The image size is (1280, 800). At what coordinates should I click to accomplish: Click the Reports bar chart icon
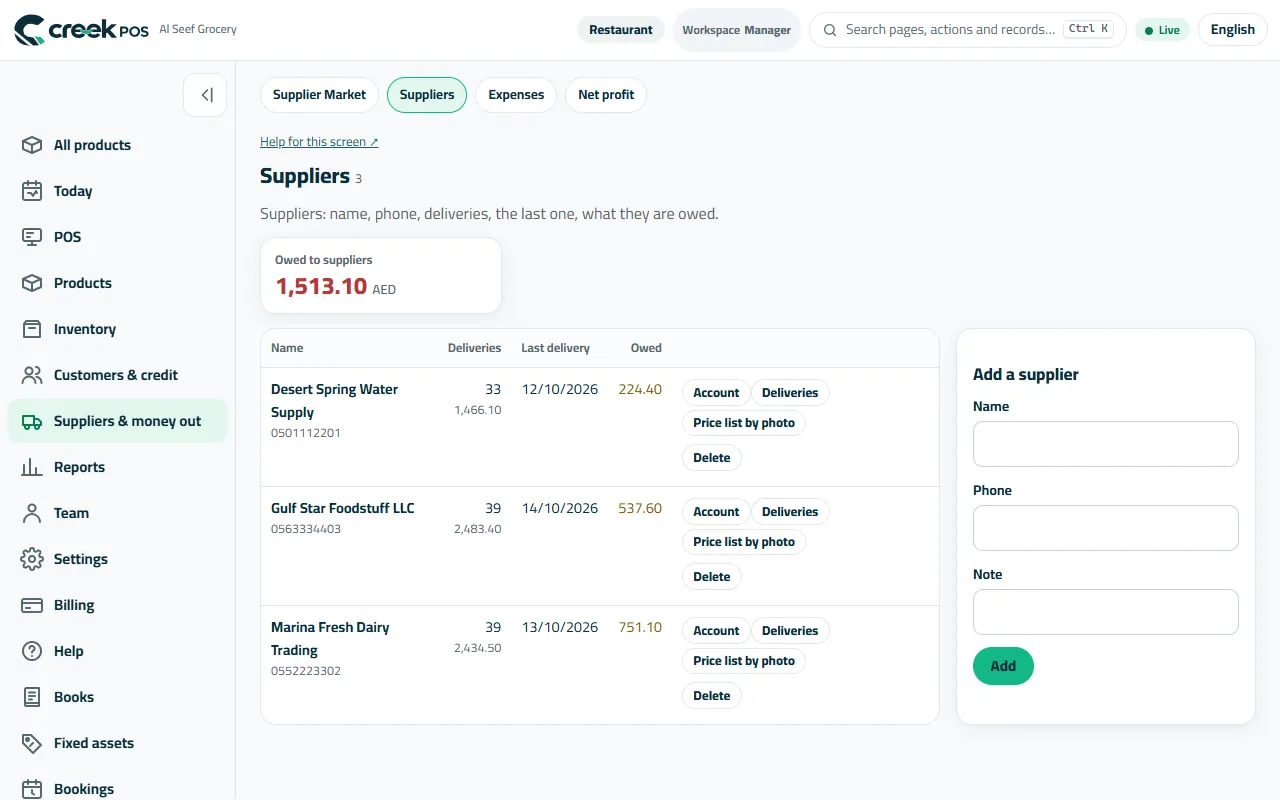point(32,467)
